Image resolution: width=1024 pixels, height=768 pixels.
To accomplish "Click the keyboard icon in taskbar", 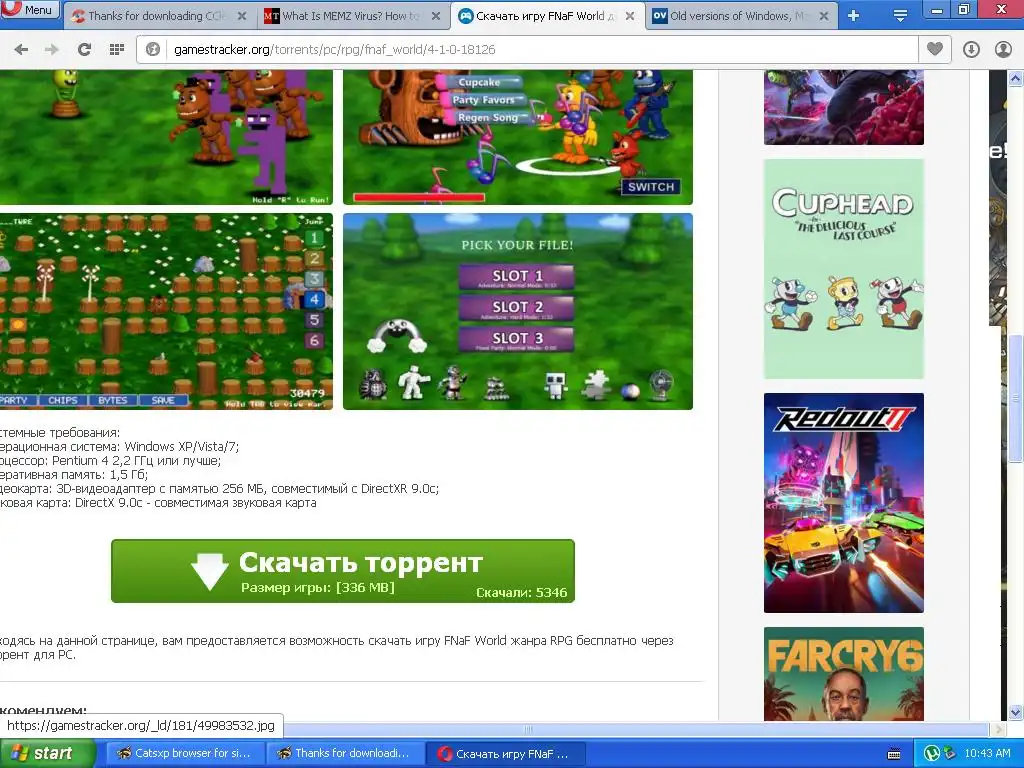I will (x=894, y=754).
